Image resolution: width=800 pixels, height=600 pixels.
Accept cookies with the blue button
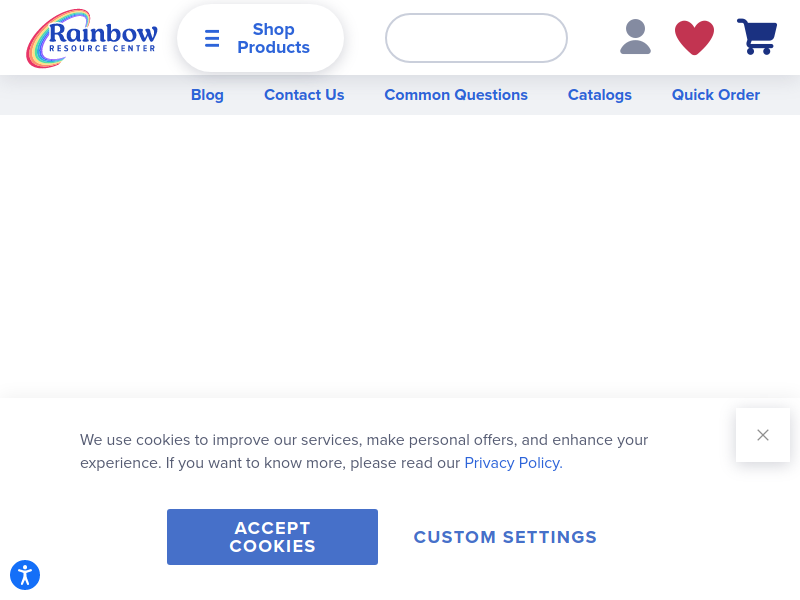(272, 537)
